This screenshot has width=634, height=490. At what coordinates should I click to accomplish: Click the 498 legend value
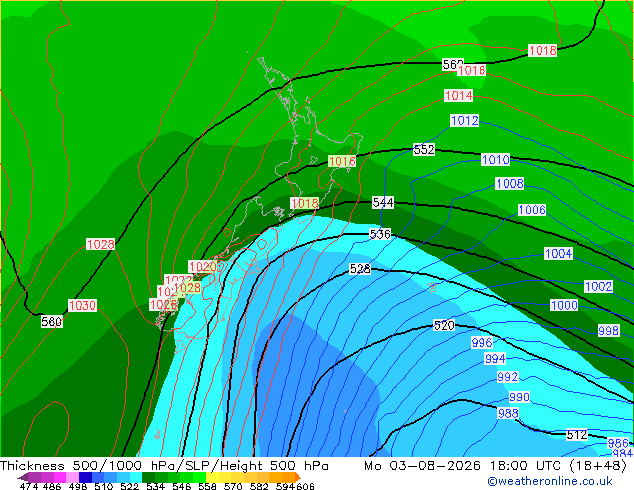click(78, 486)
